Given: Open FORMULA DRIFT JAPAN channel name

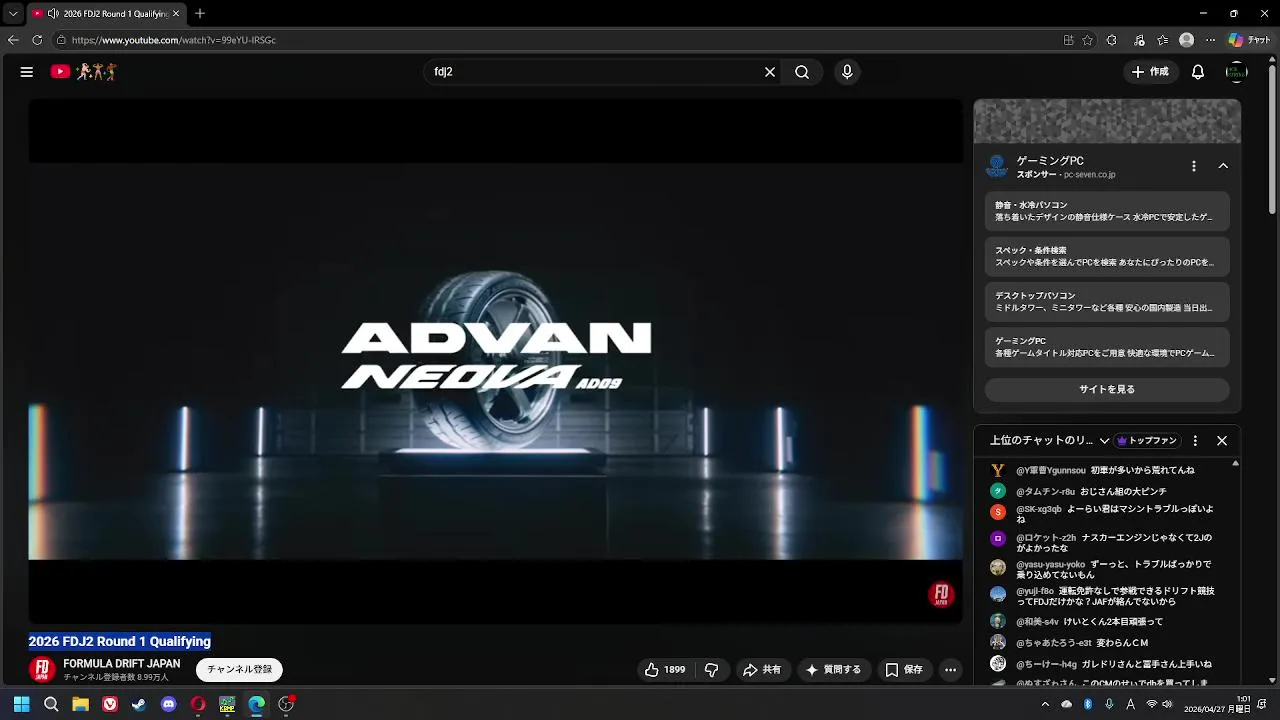Looking at the screenshot, I should click(x=122, y=664).
